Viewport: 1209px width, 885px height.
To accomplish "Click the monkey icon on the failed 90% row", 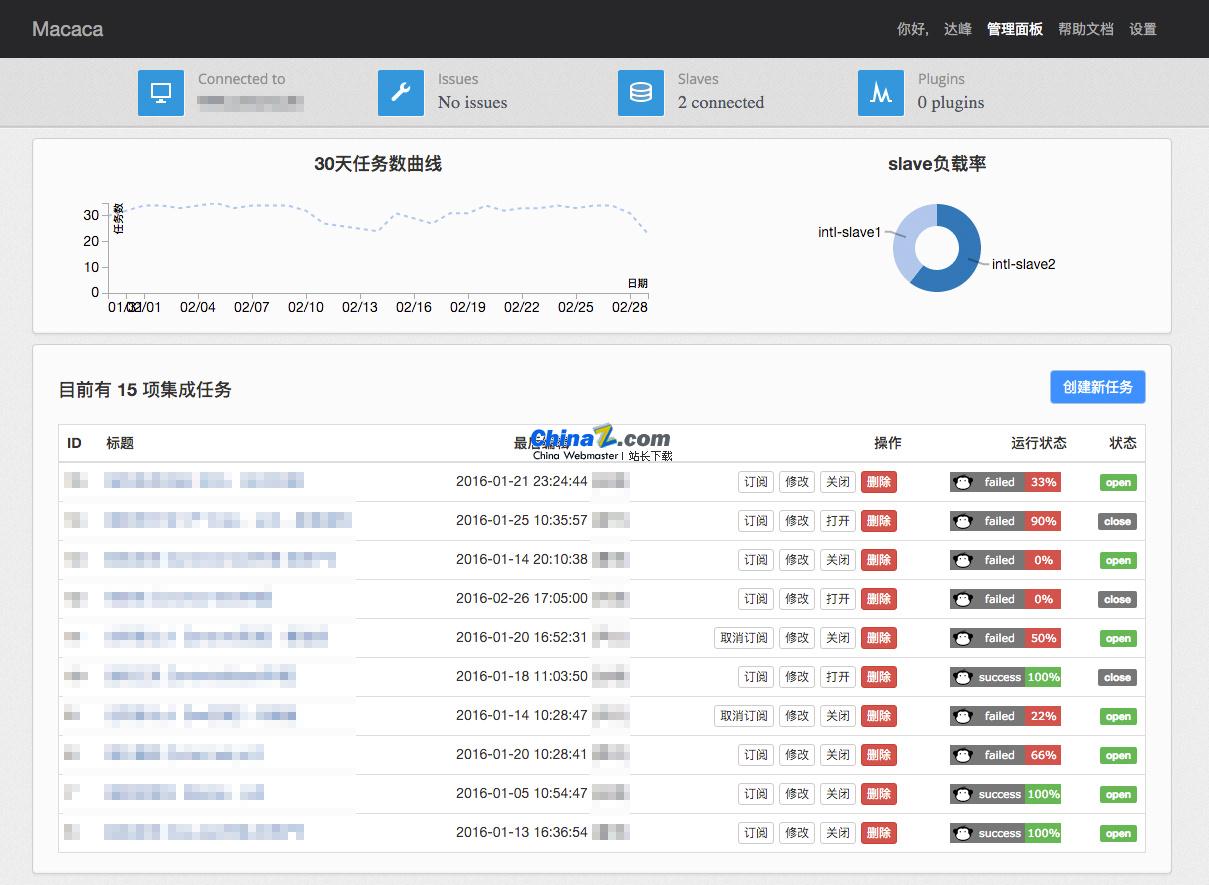I will click(x=963, y=521).
